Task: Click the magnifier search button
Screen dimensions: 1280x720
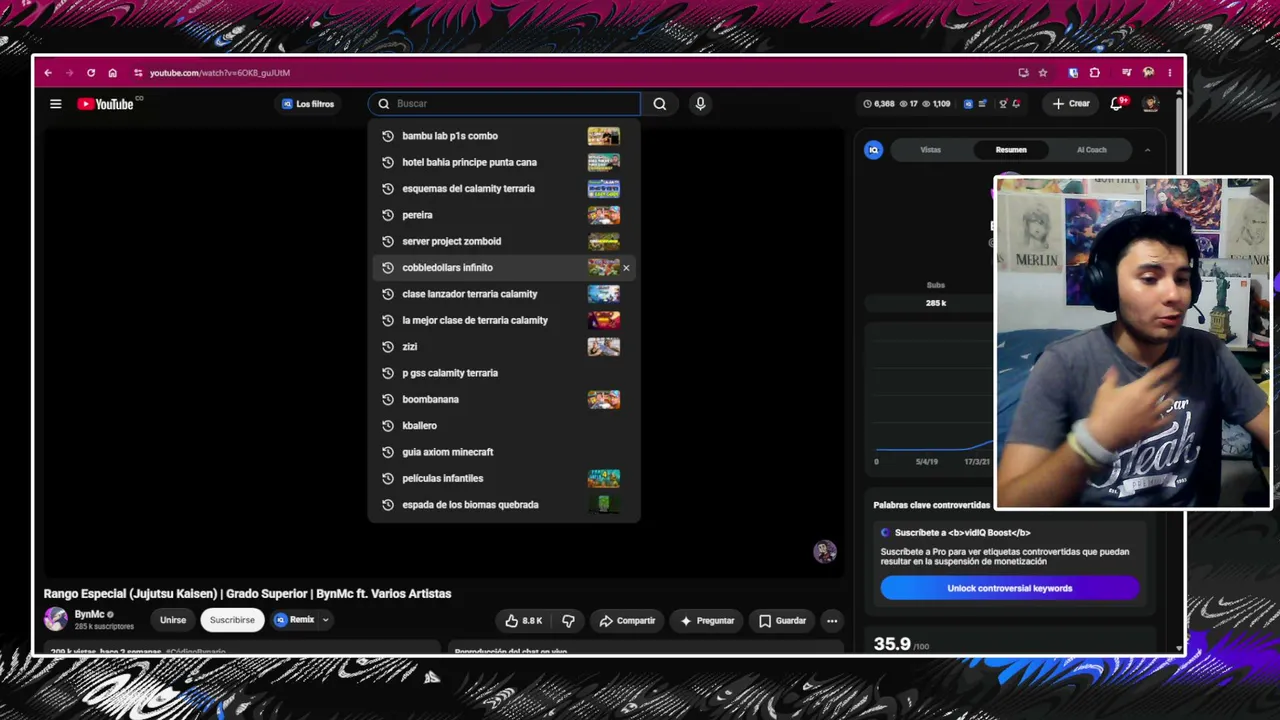Action: [x=660, y=104]
